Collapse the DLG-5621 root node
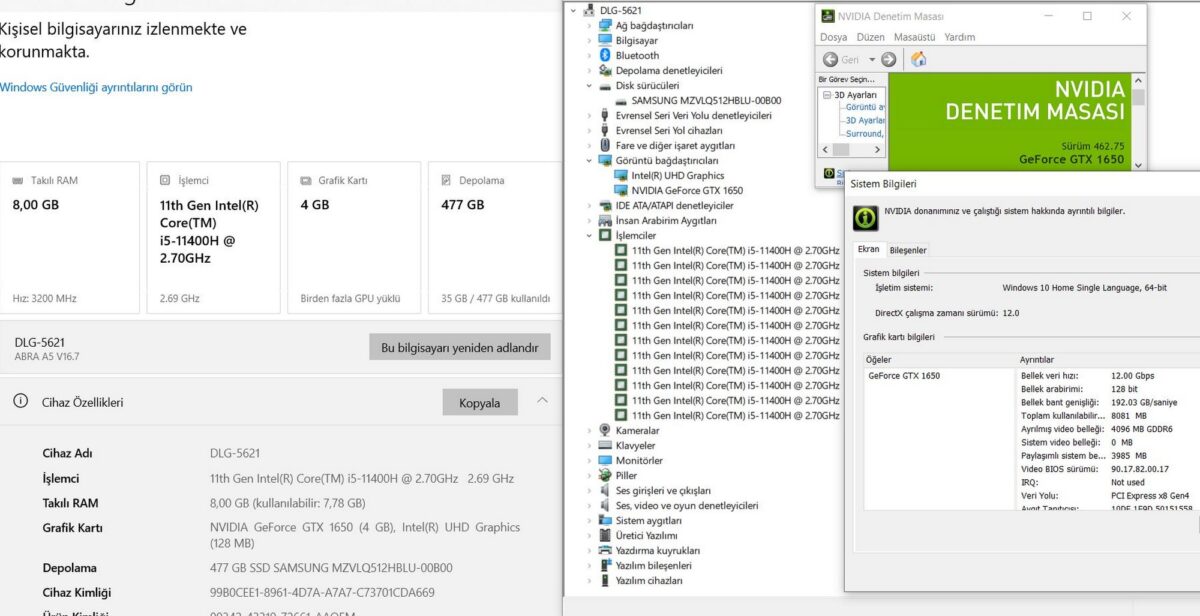The width and height of the screenshot is (1200, 616). pyautogui.click(x=573, y=10)
